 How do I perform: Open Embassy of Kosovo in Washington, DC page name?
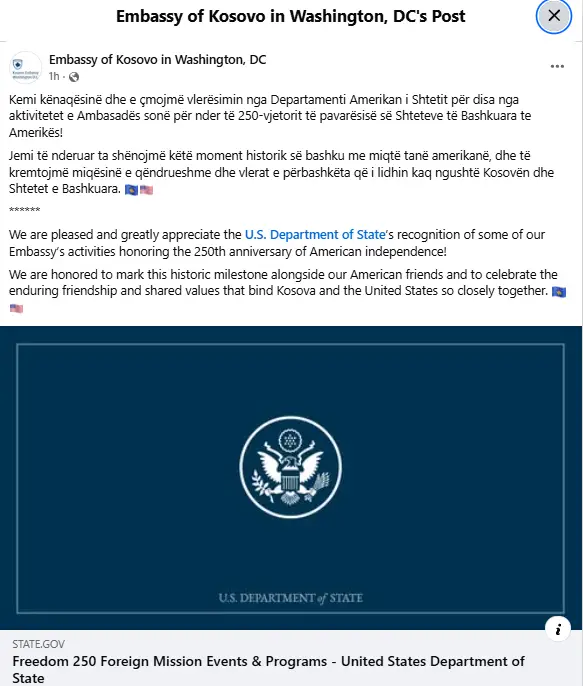[157, 60]
